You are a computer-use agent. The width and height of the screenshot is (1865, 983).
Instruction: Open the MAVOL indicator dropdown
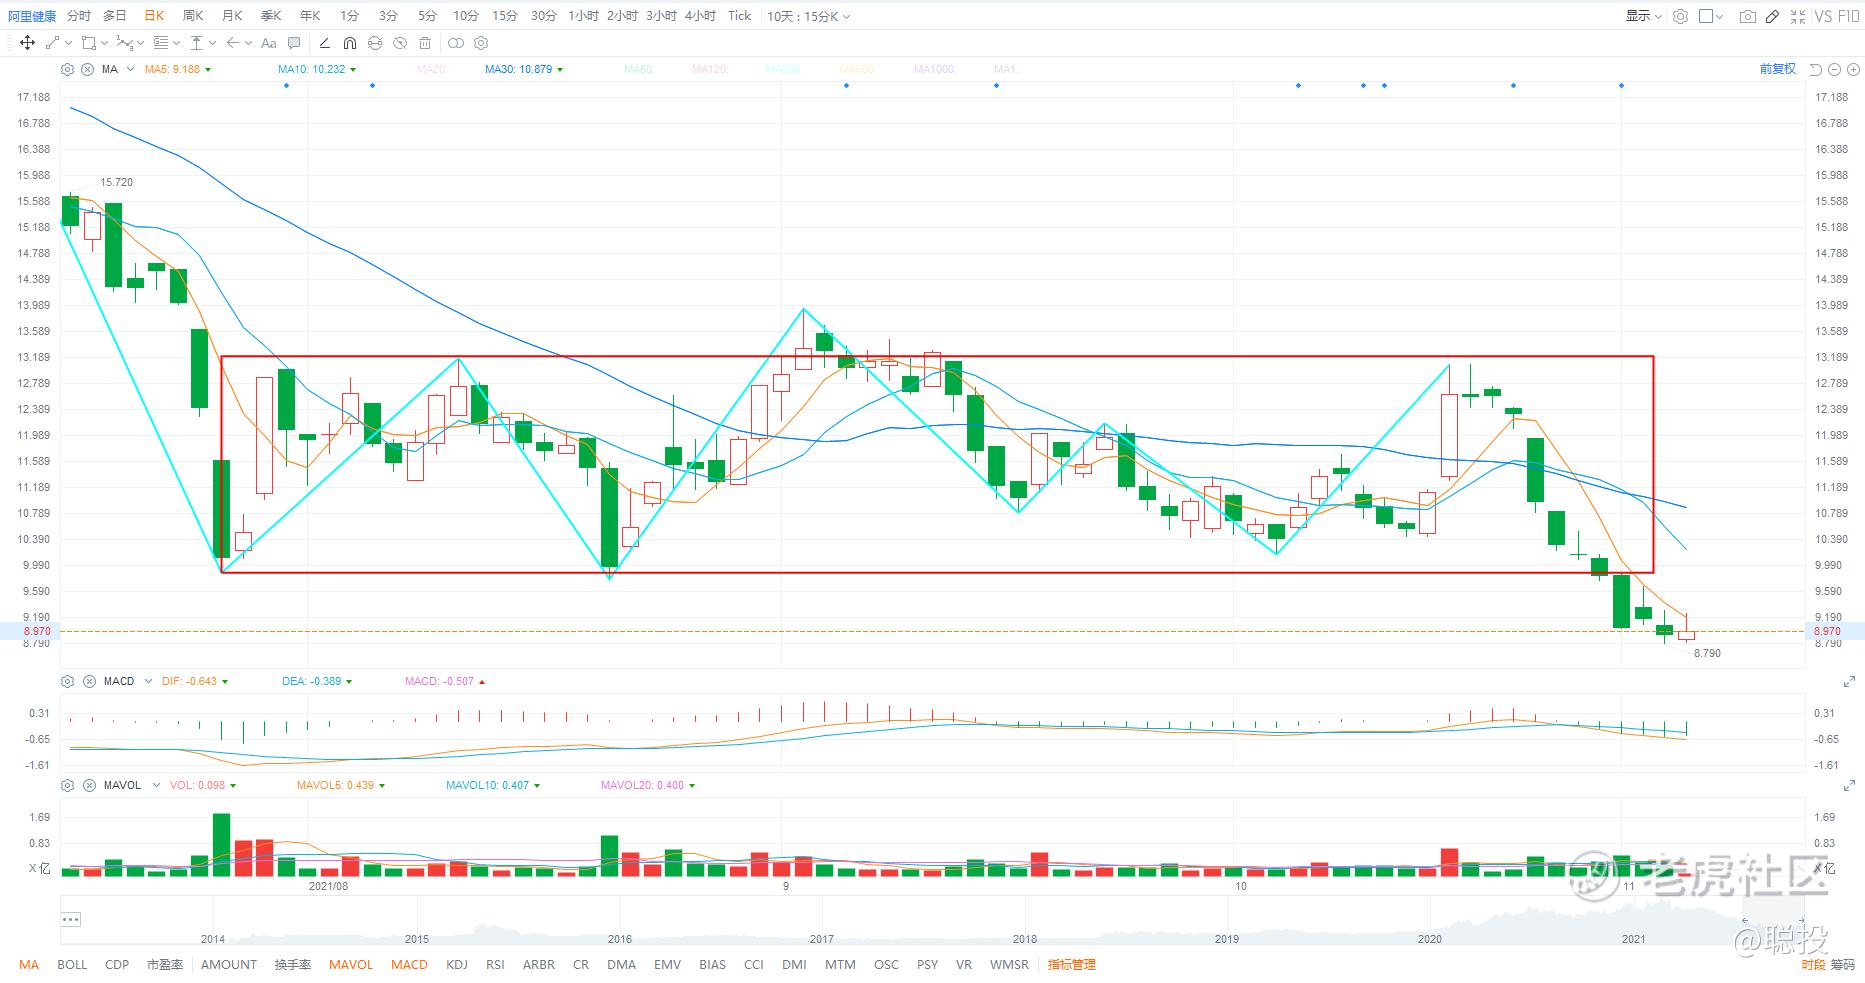point(156,785)
